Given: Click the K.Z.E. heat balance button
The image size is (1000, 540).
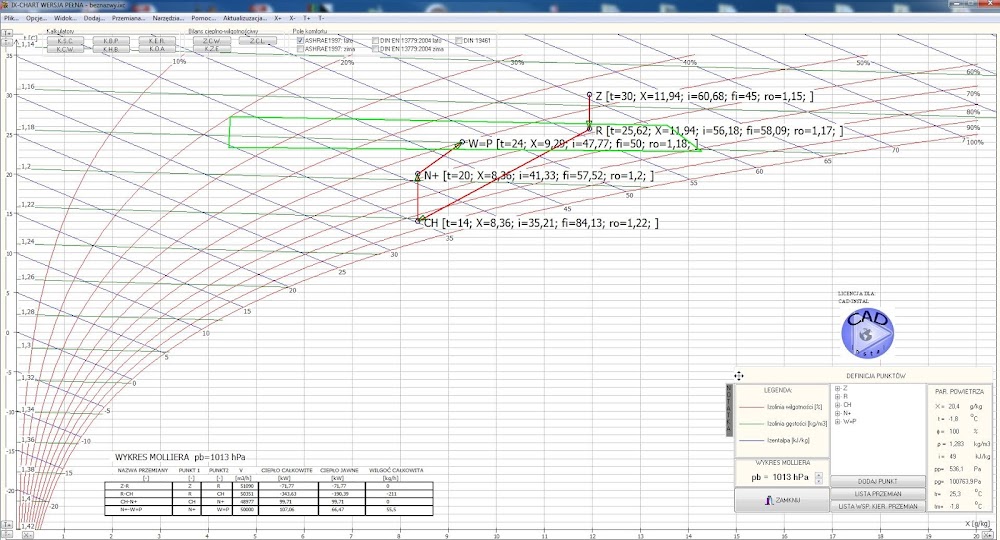Looking at the screenshot, I should tap(211, 49).
